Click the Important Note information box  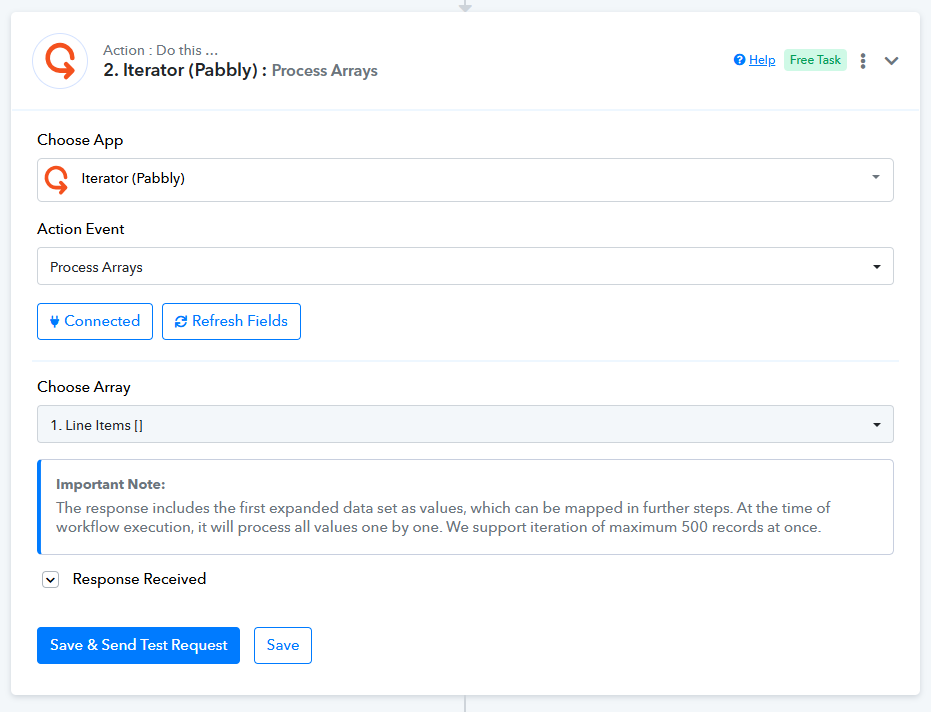pyautogui.click(x=465, y=507)
